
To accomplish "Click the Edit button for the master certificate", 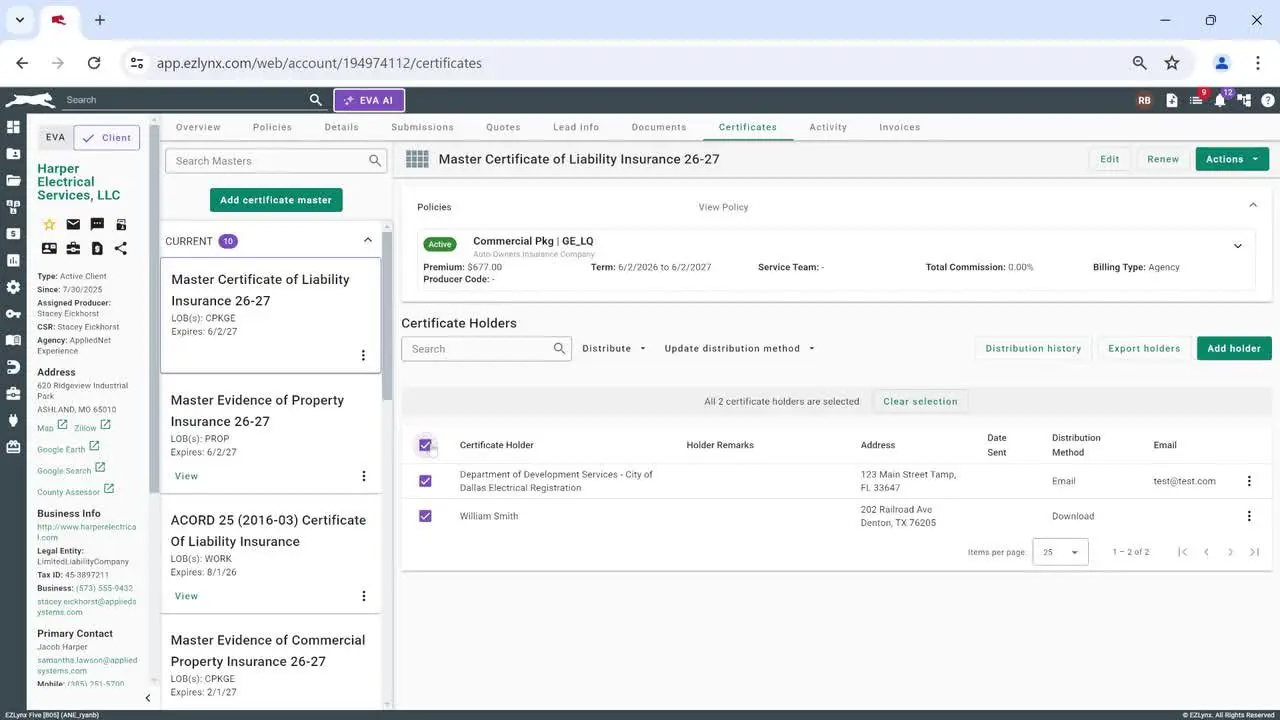I will coord(1110,159).
